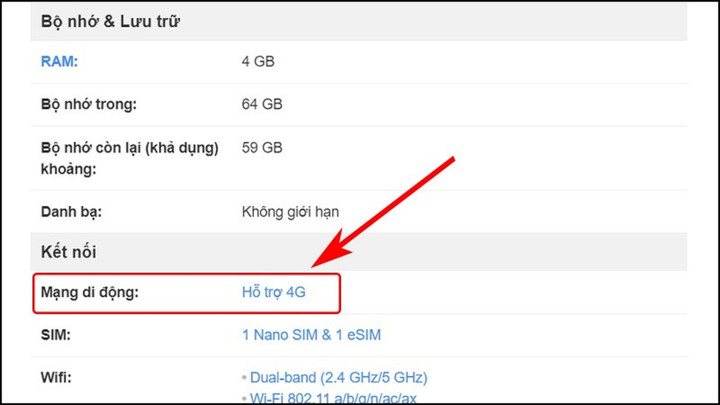Click the Hỗ trợ 4G link
720x405 pixels.
(273, 293)
